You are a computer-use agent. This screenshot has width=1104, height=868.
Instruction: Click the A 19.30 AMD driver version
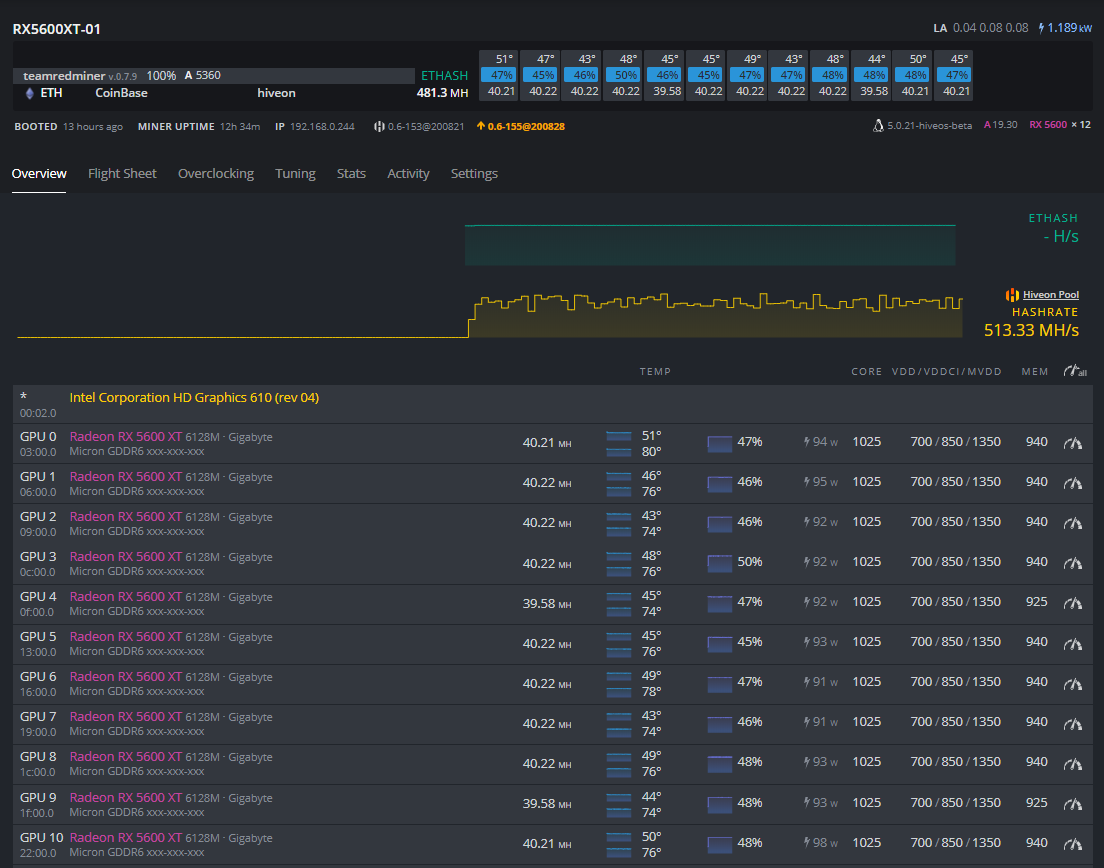point(1000,125)
